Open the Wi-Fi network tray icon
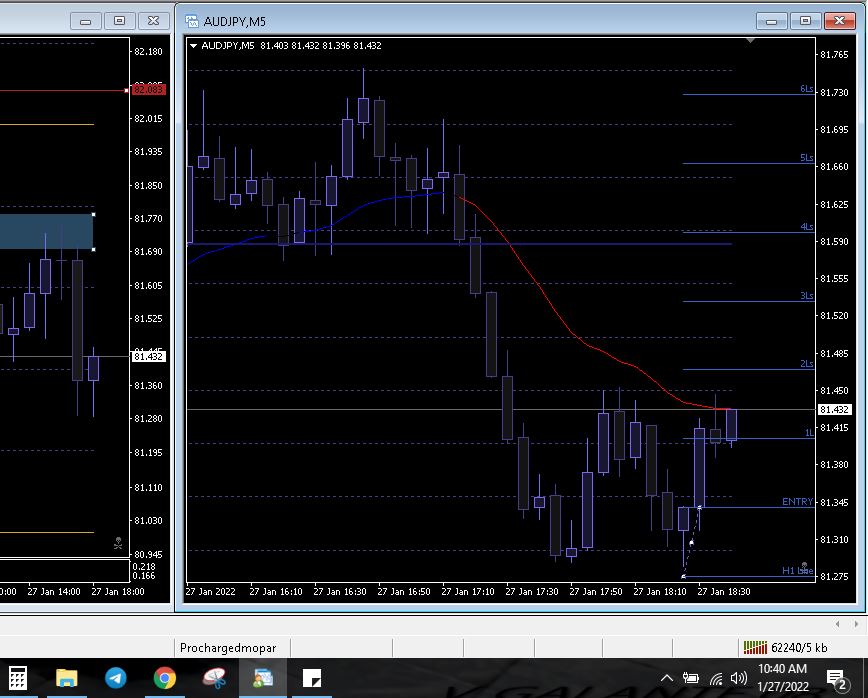 (716, 679)
